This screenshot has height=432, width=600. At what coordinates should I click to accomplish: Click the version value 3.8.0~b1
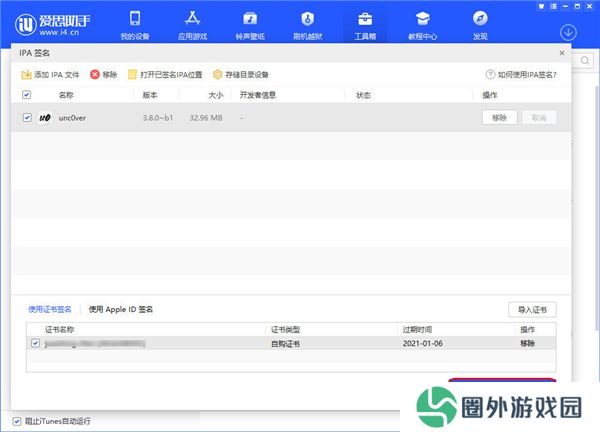click(158, 118)
